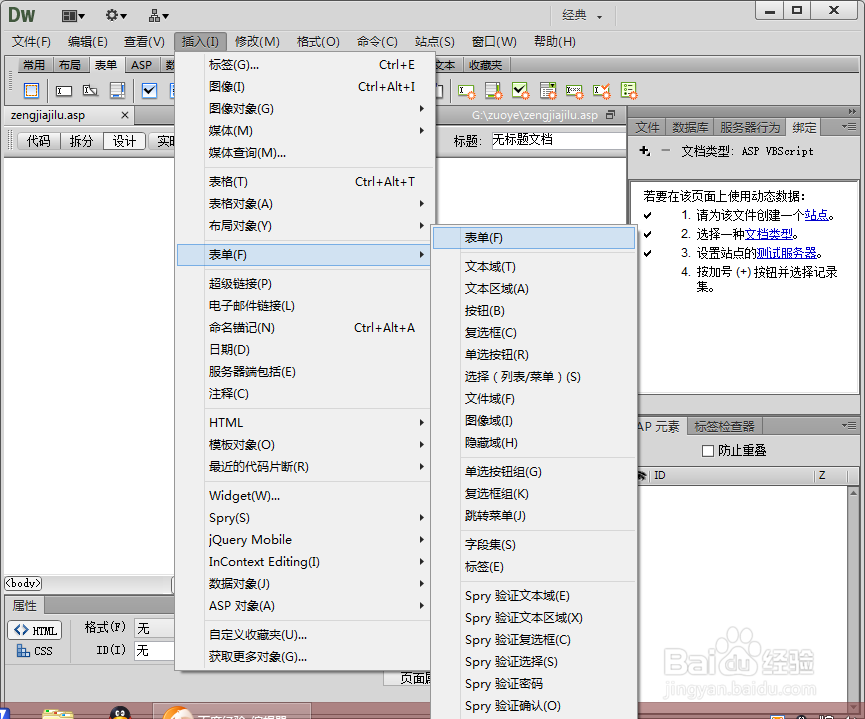Open the gear Extend Dreamweaver menu

116,15
